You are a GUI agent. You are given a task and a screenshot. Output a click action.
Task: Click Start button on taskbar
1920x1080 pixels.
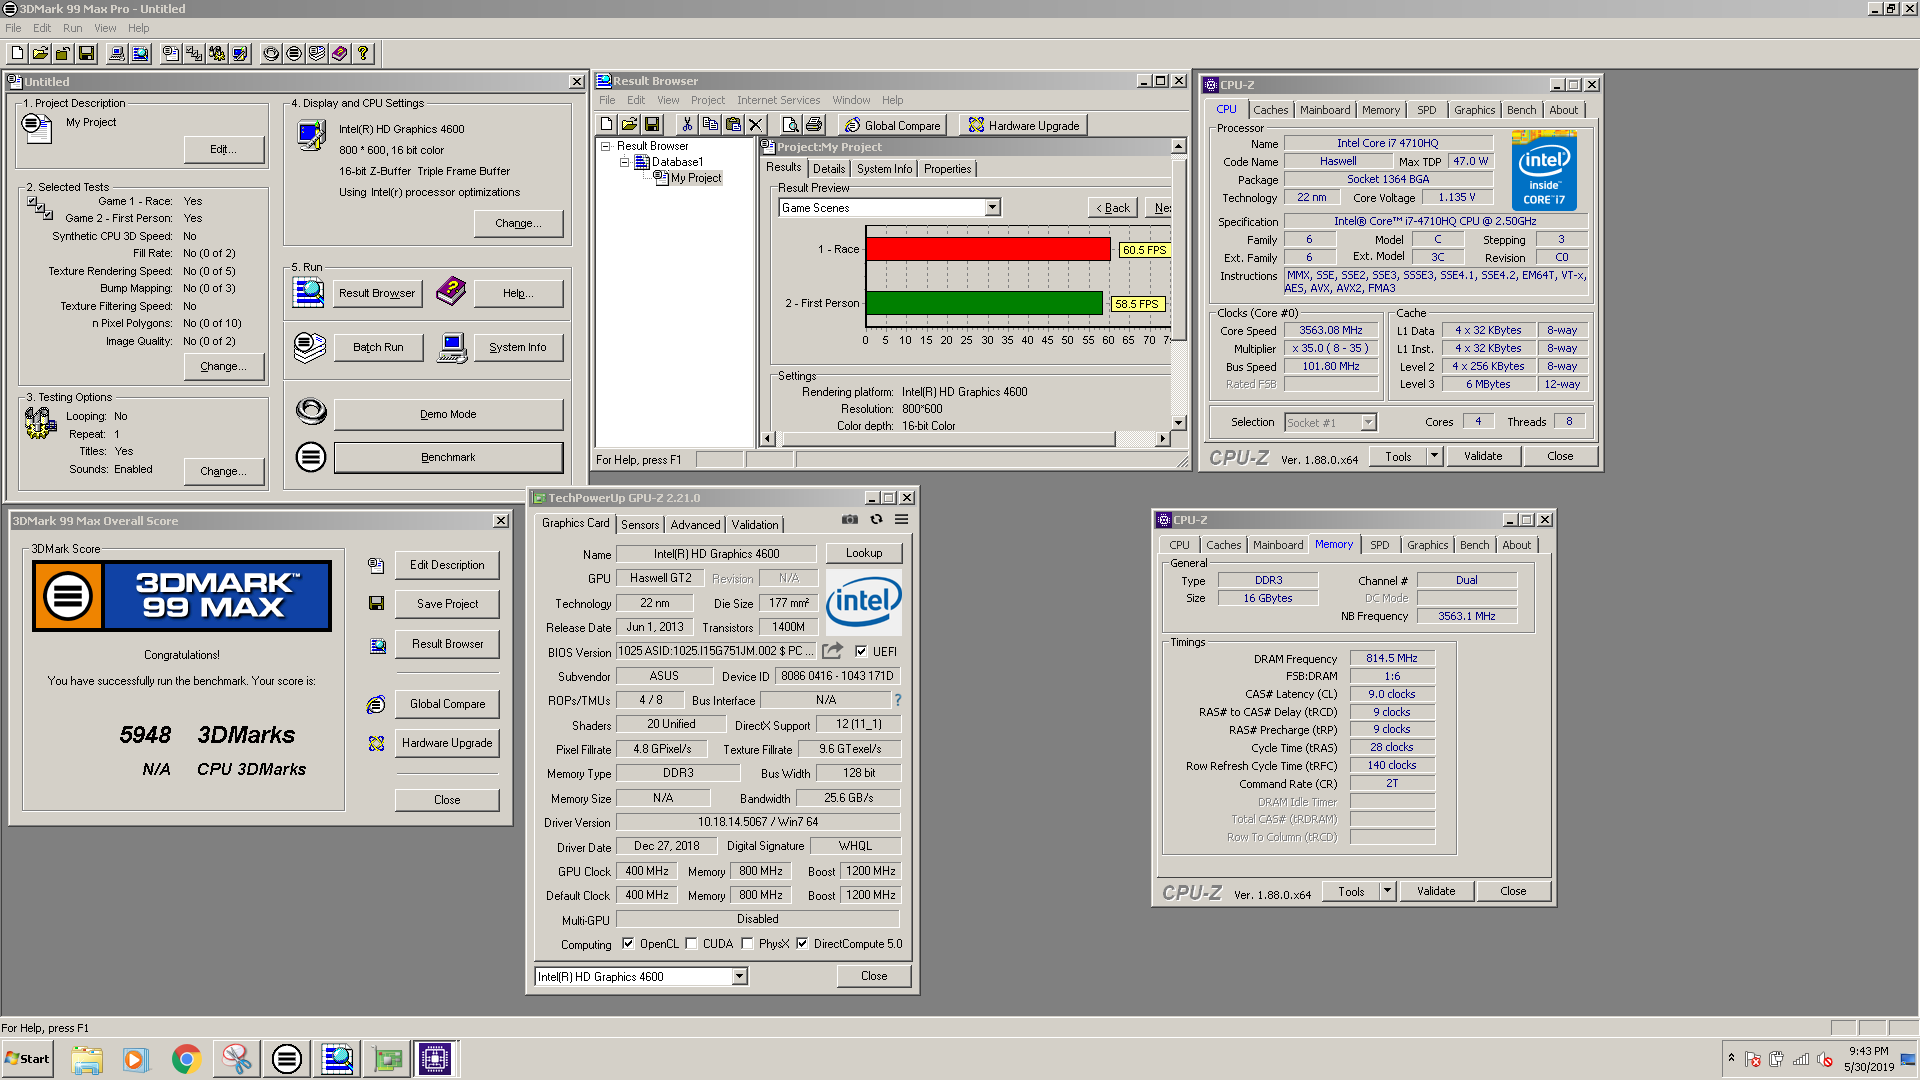27,1059
